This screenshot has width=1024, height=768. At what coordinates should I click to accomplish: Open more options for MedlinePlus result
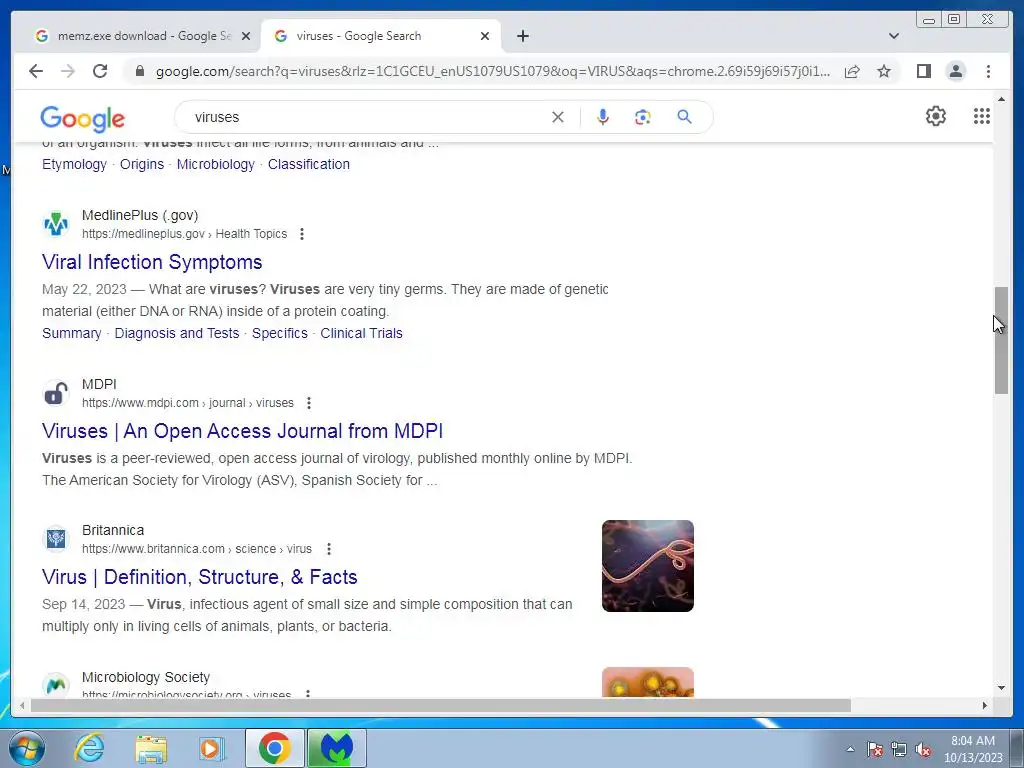click(302, 234)
